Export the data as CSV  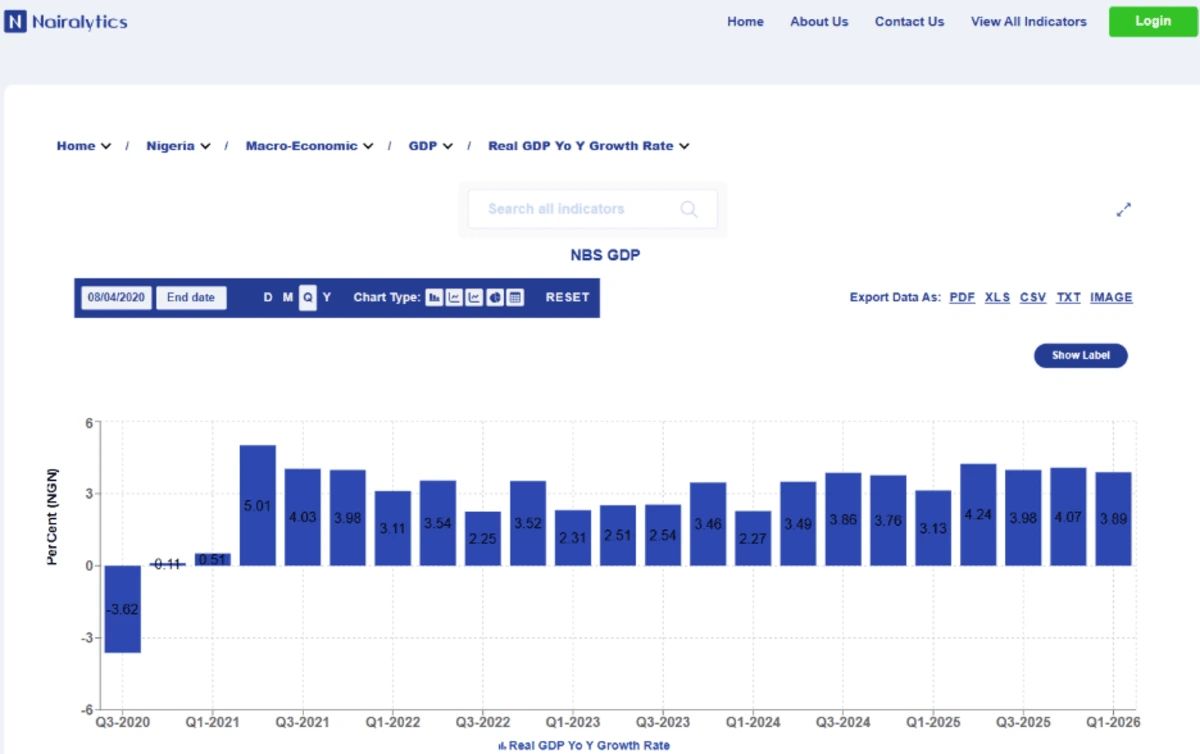coord(1033,297)
